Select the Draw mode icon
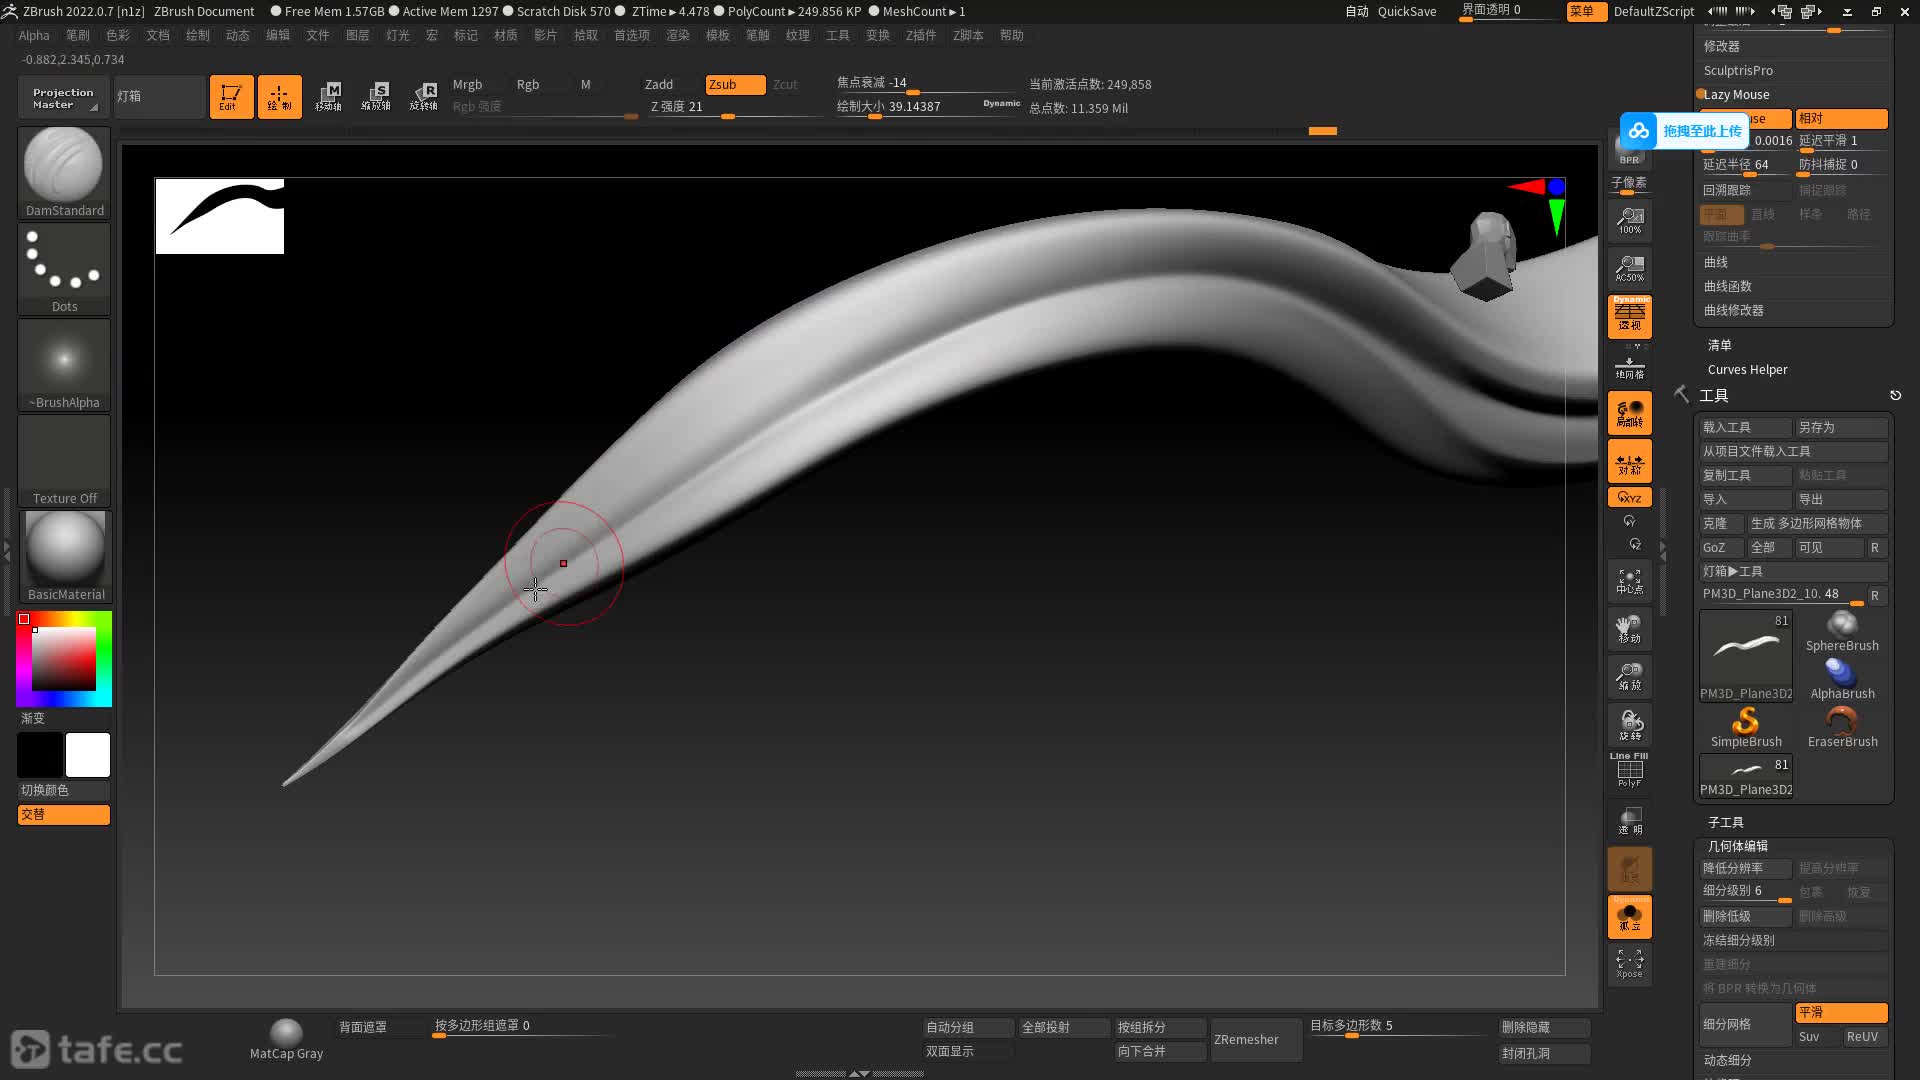 (279, 97)
